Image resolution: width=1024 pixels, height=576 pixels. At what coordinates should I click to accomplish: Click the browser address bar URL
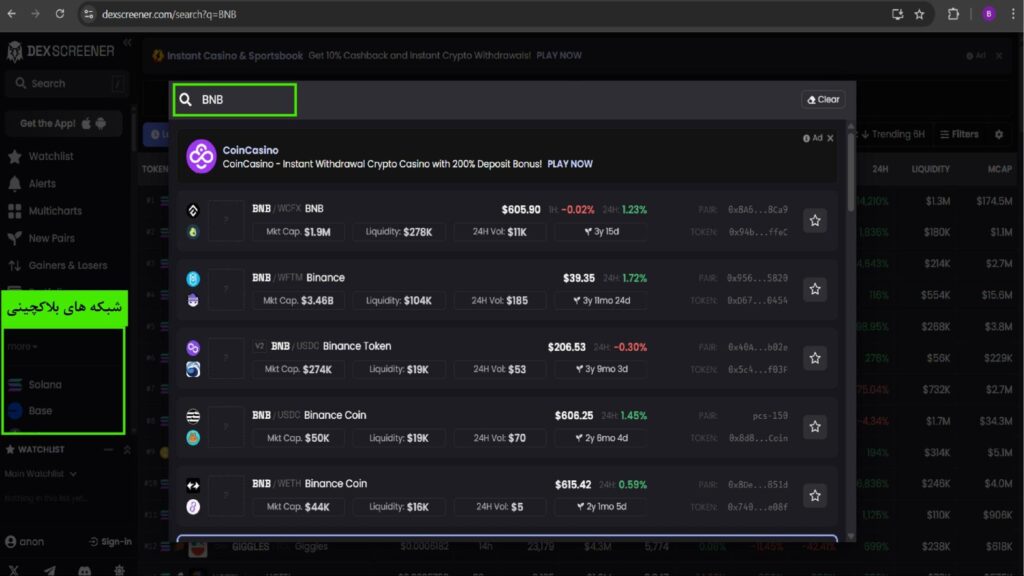point(169,14)
